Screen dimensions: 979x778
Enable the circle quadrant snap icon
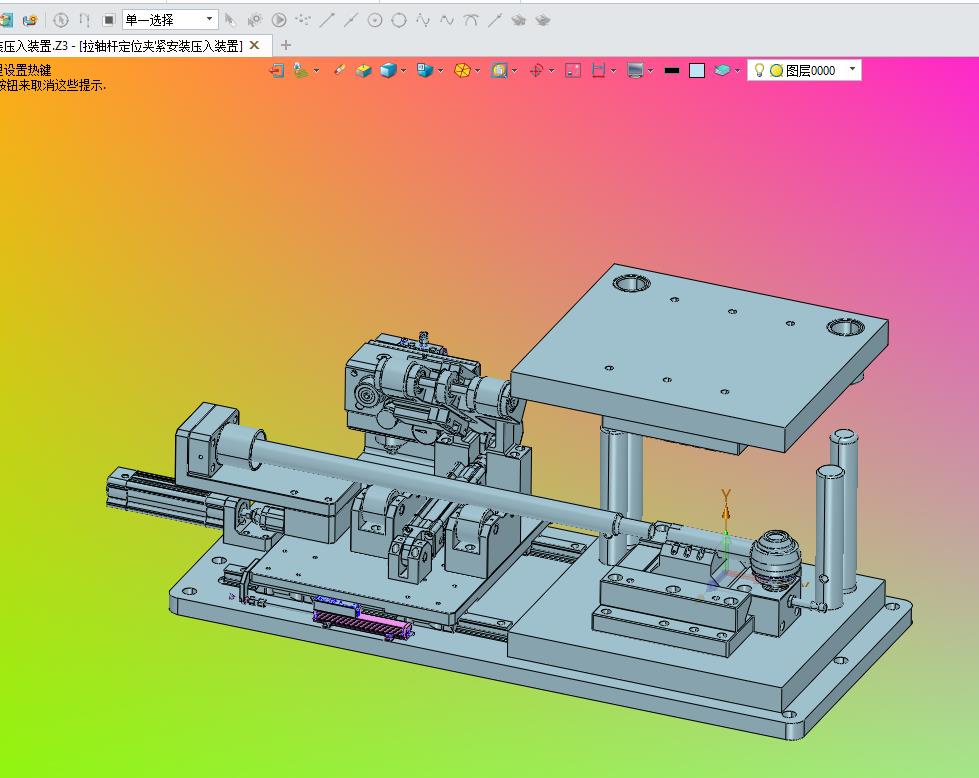399,21
